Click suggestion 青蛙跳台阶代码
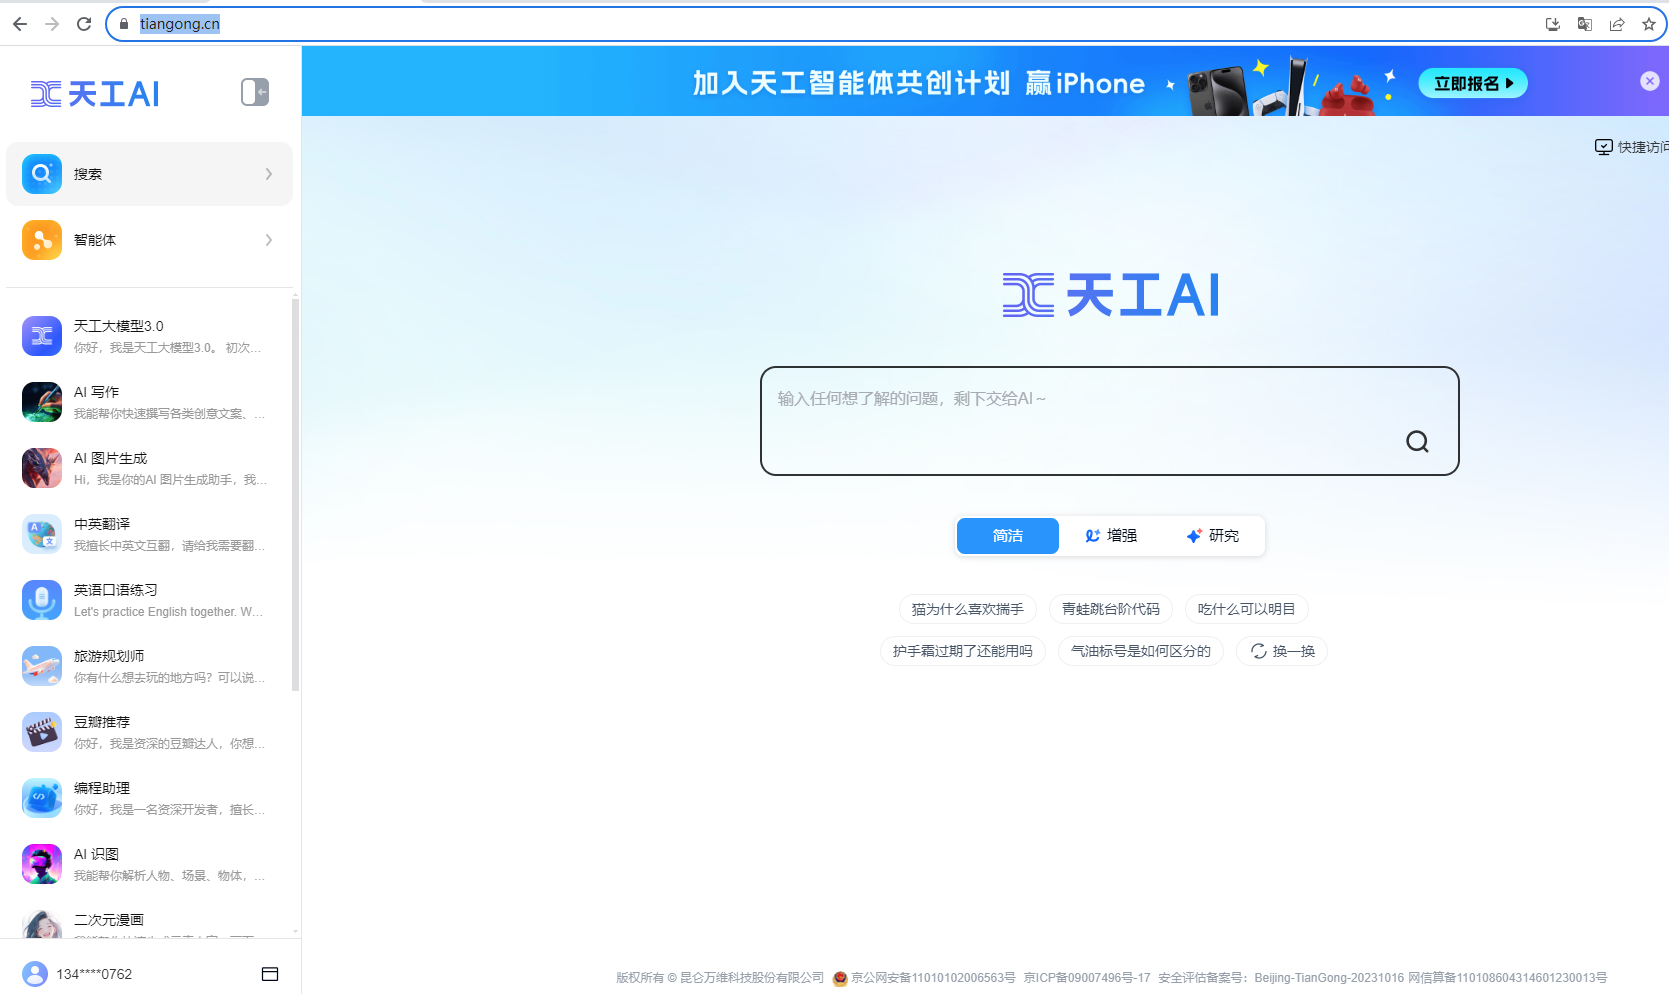1669x994 pixels. pos(1111,609)
